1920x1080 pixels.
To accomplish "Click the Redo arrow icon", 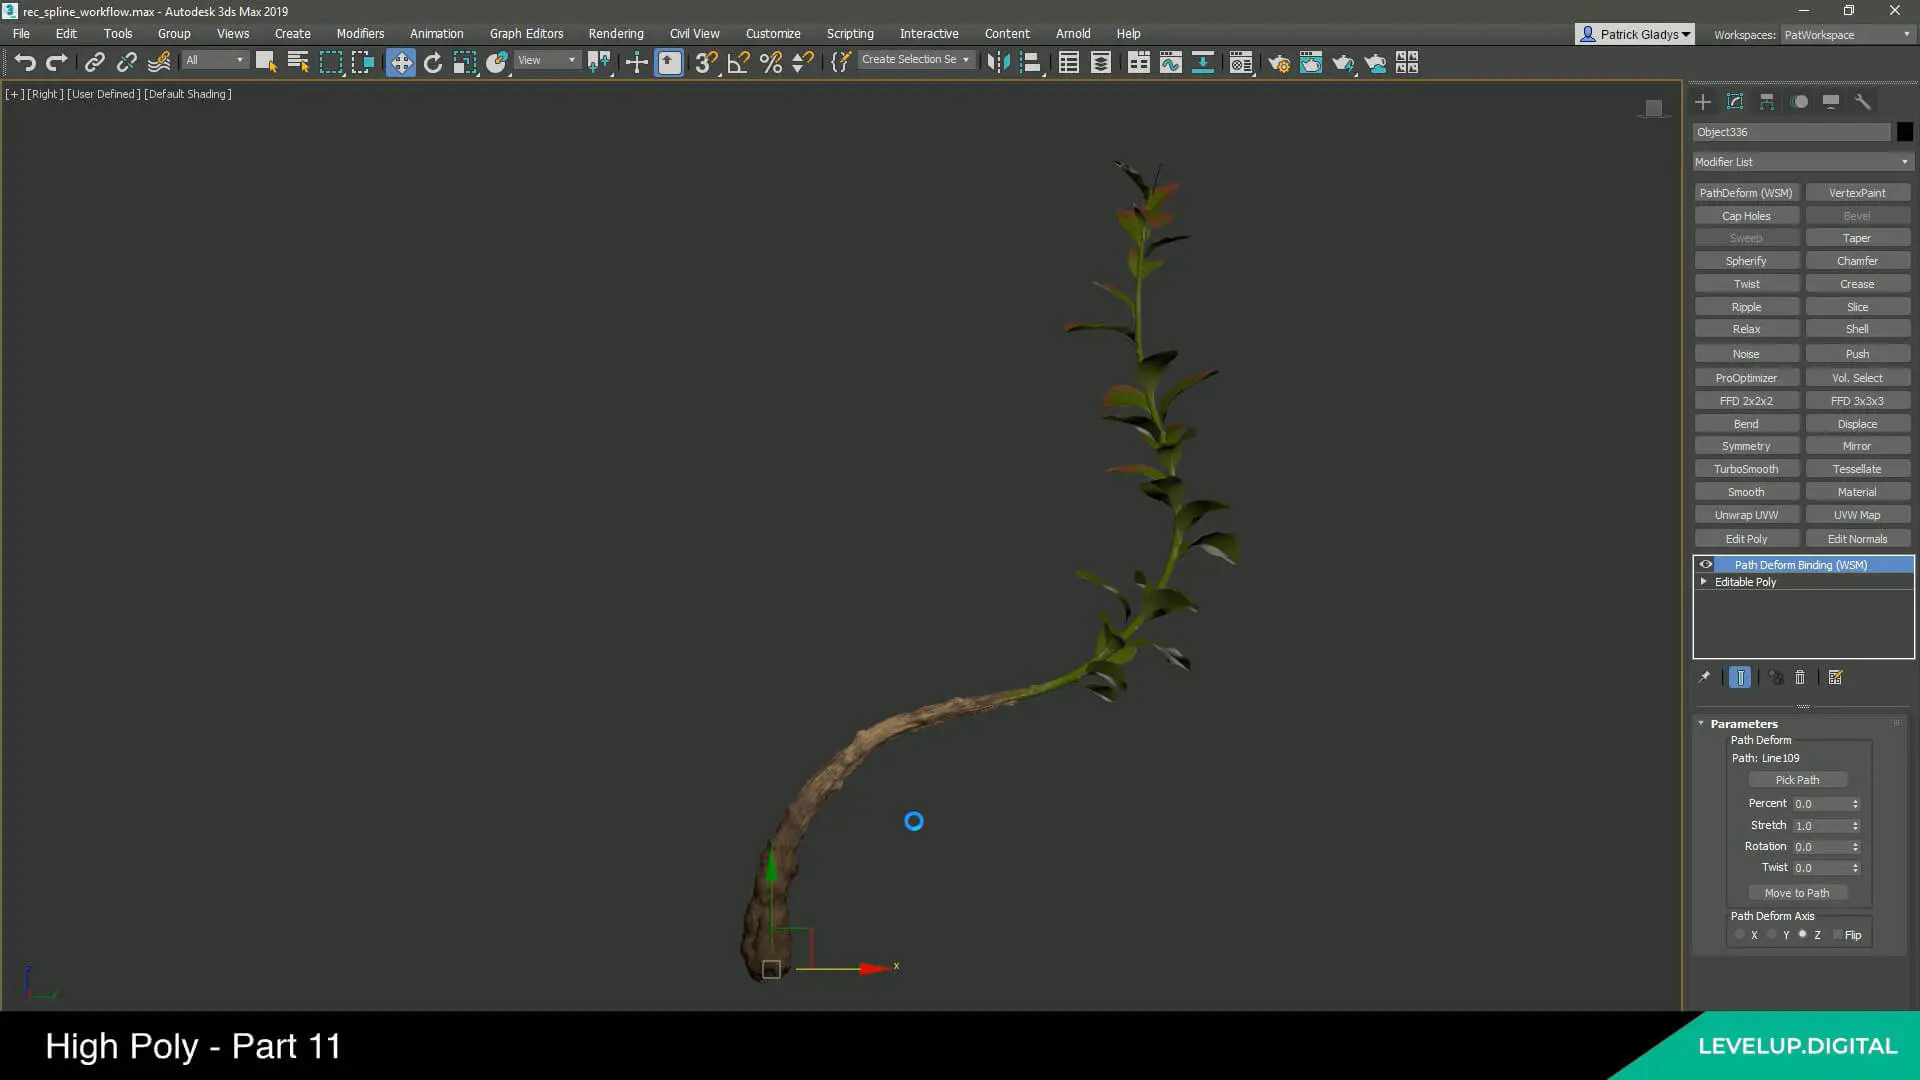I will click(57, 63).
